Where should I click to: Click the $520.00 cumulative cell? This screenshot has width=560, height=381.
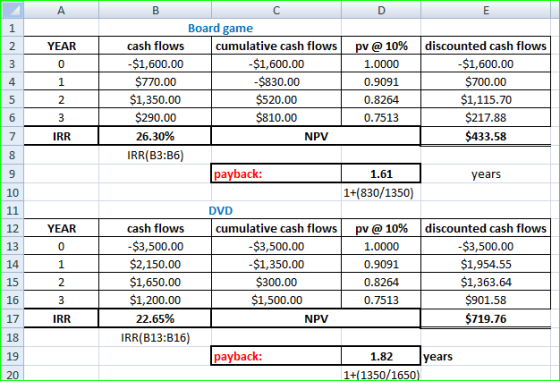276,99
